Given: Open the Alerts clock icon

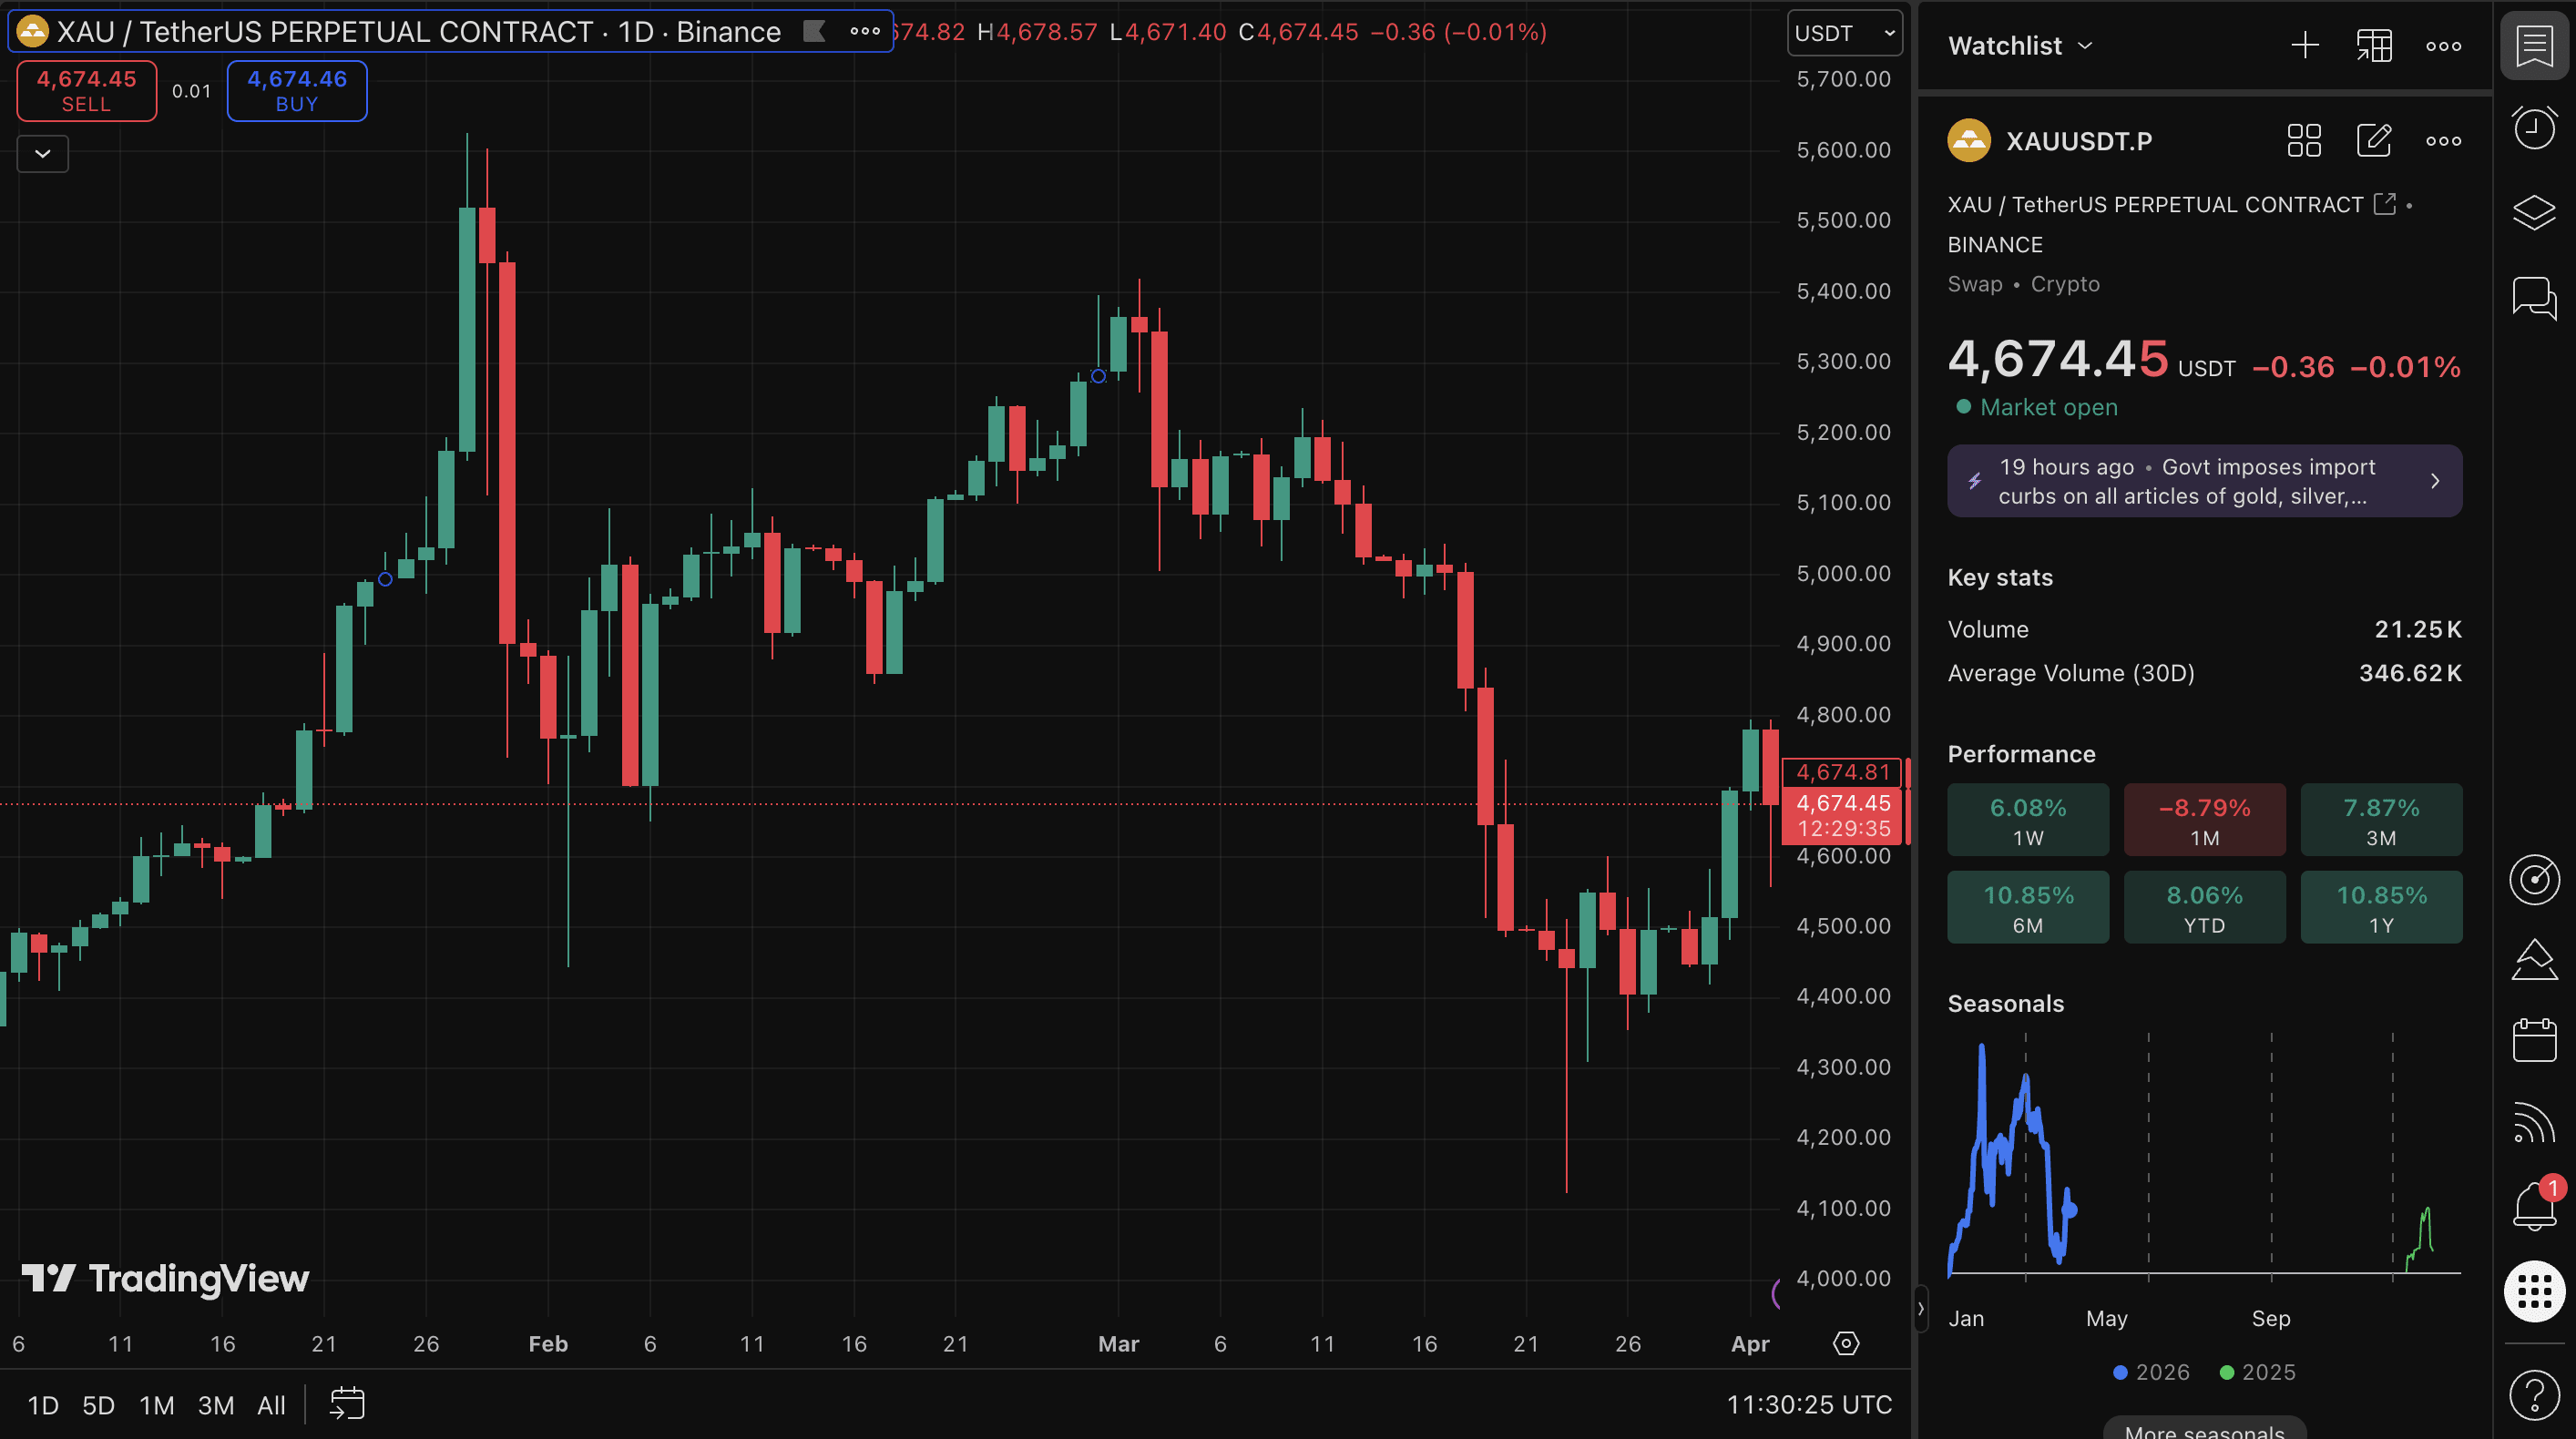Looking at the screenshot, I should 2534,128.
